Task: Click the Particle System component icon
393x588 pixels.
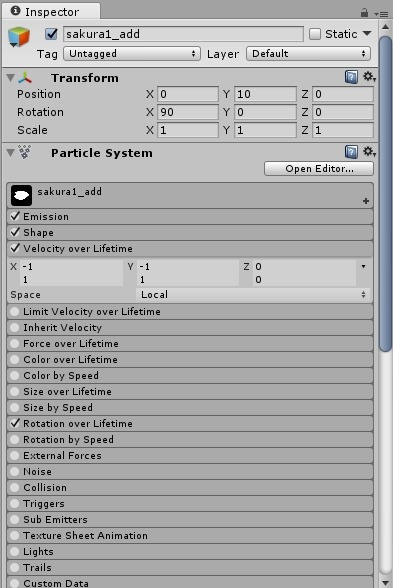Action: 25,152
